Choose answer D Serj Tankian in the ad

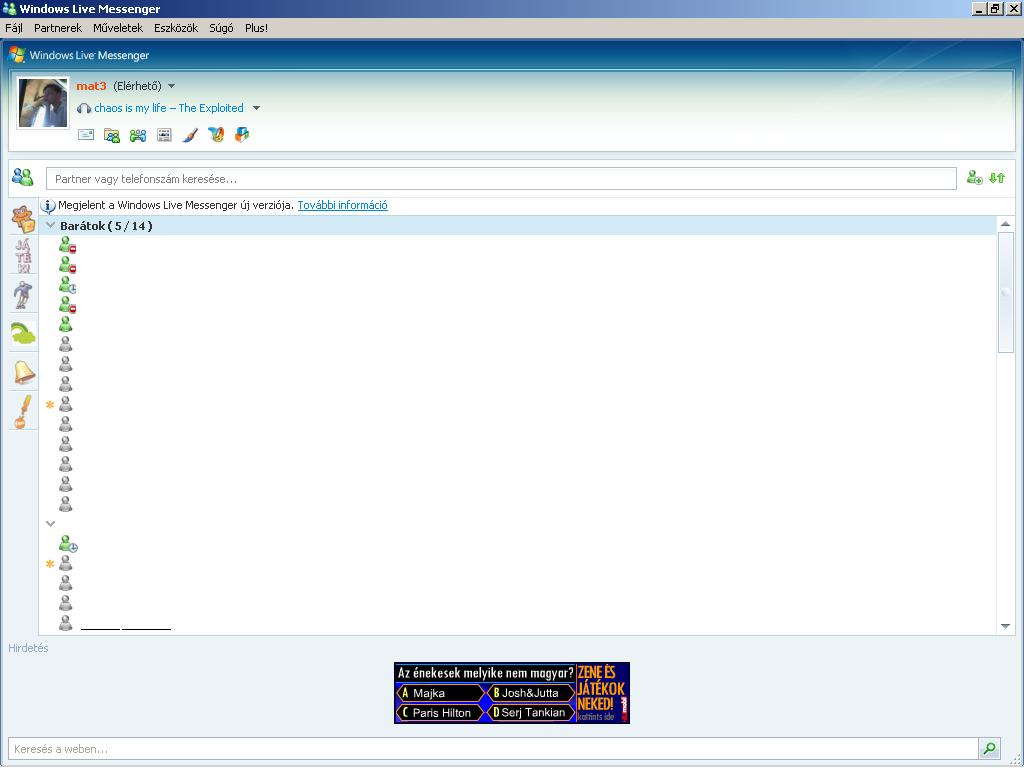tap(530, 712)
